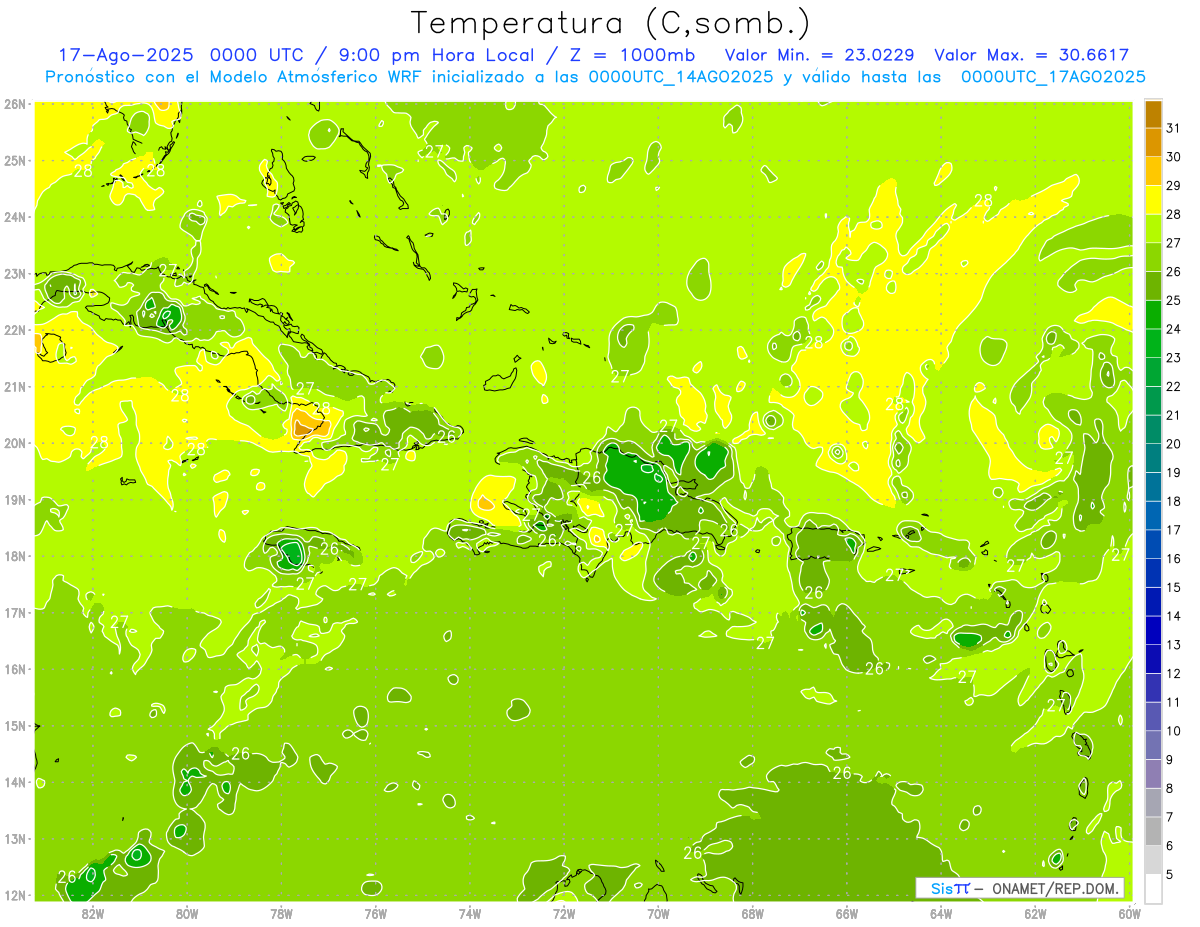Click the '14N' latitude axis label

(x=15, y=782)
